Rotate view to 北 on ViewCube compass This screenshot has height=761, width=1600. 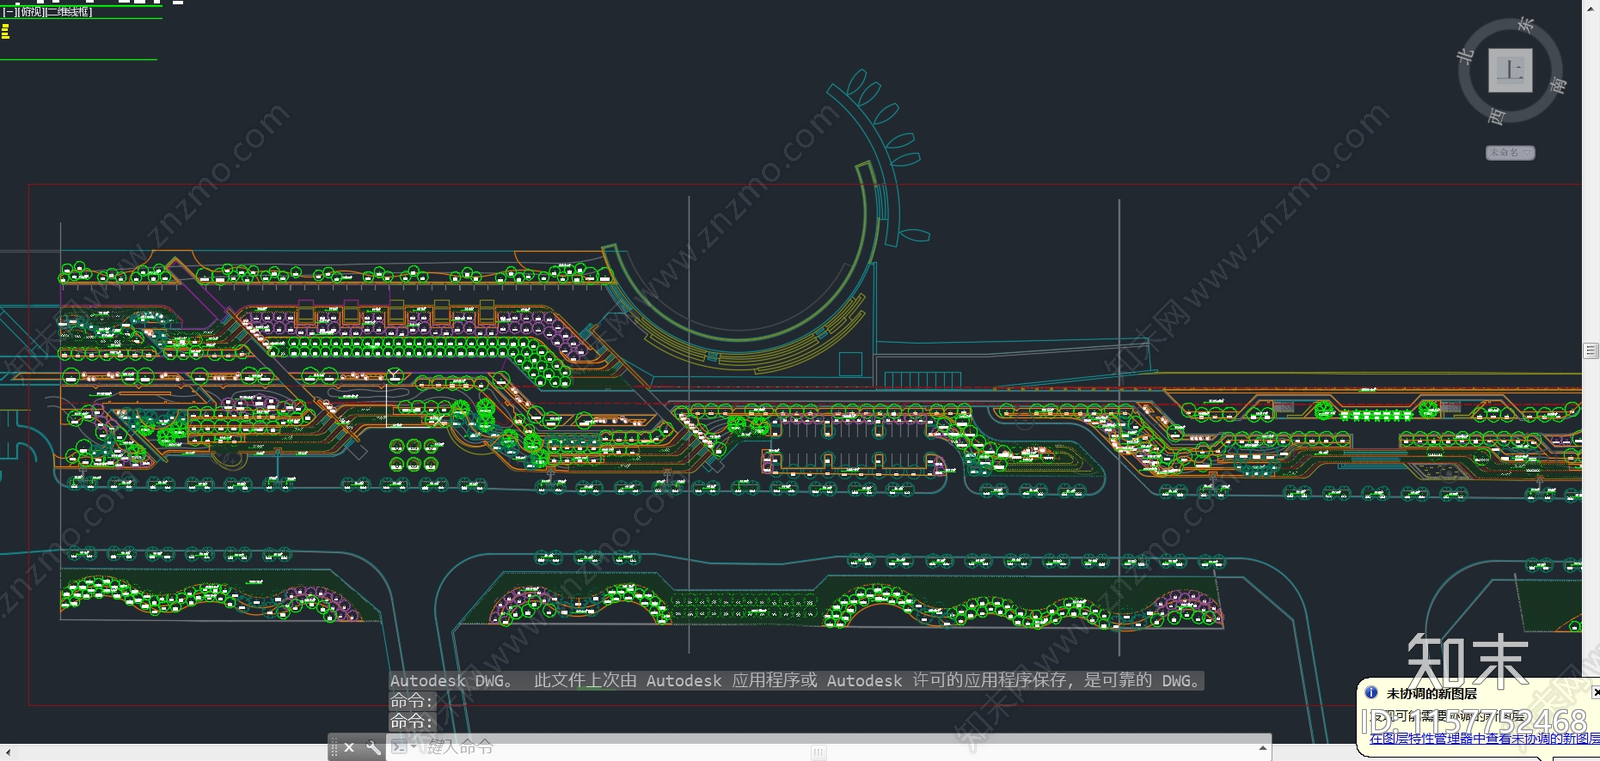click(x=1466, y=55)
